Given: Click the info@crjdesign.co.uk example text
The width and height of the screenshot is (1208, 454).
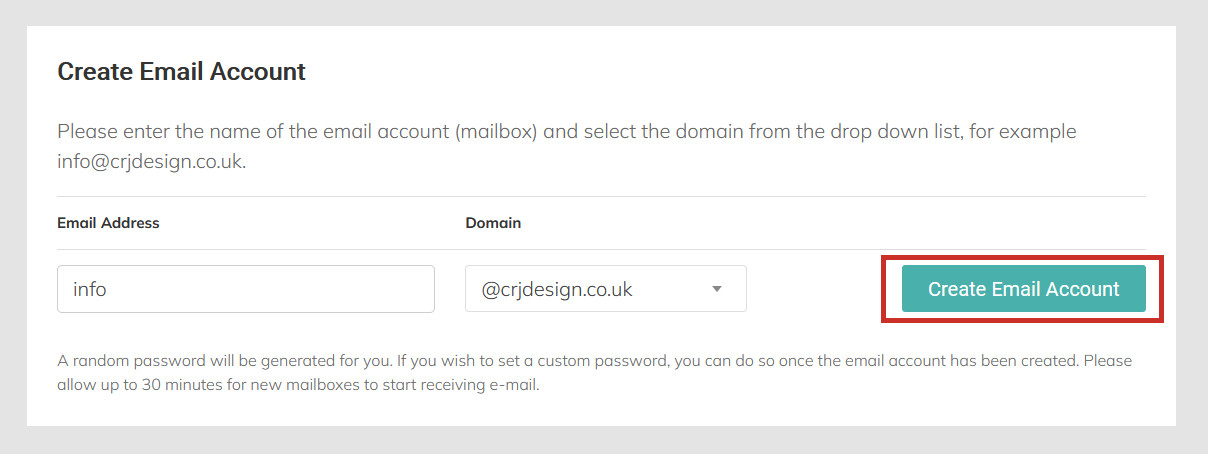Looking at the screenshot, I should click(150, 162).
